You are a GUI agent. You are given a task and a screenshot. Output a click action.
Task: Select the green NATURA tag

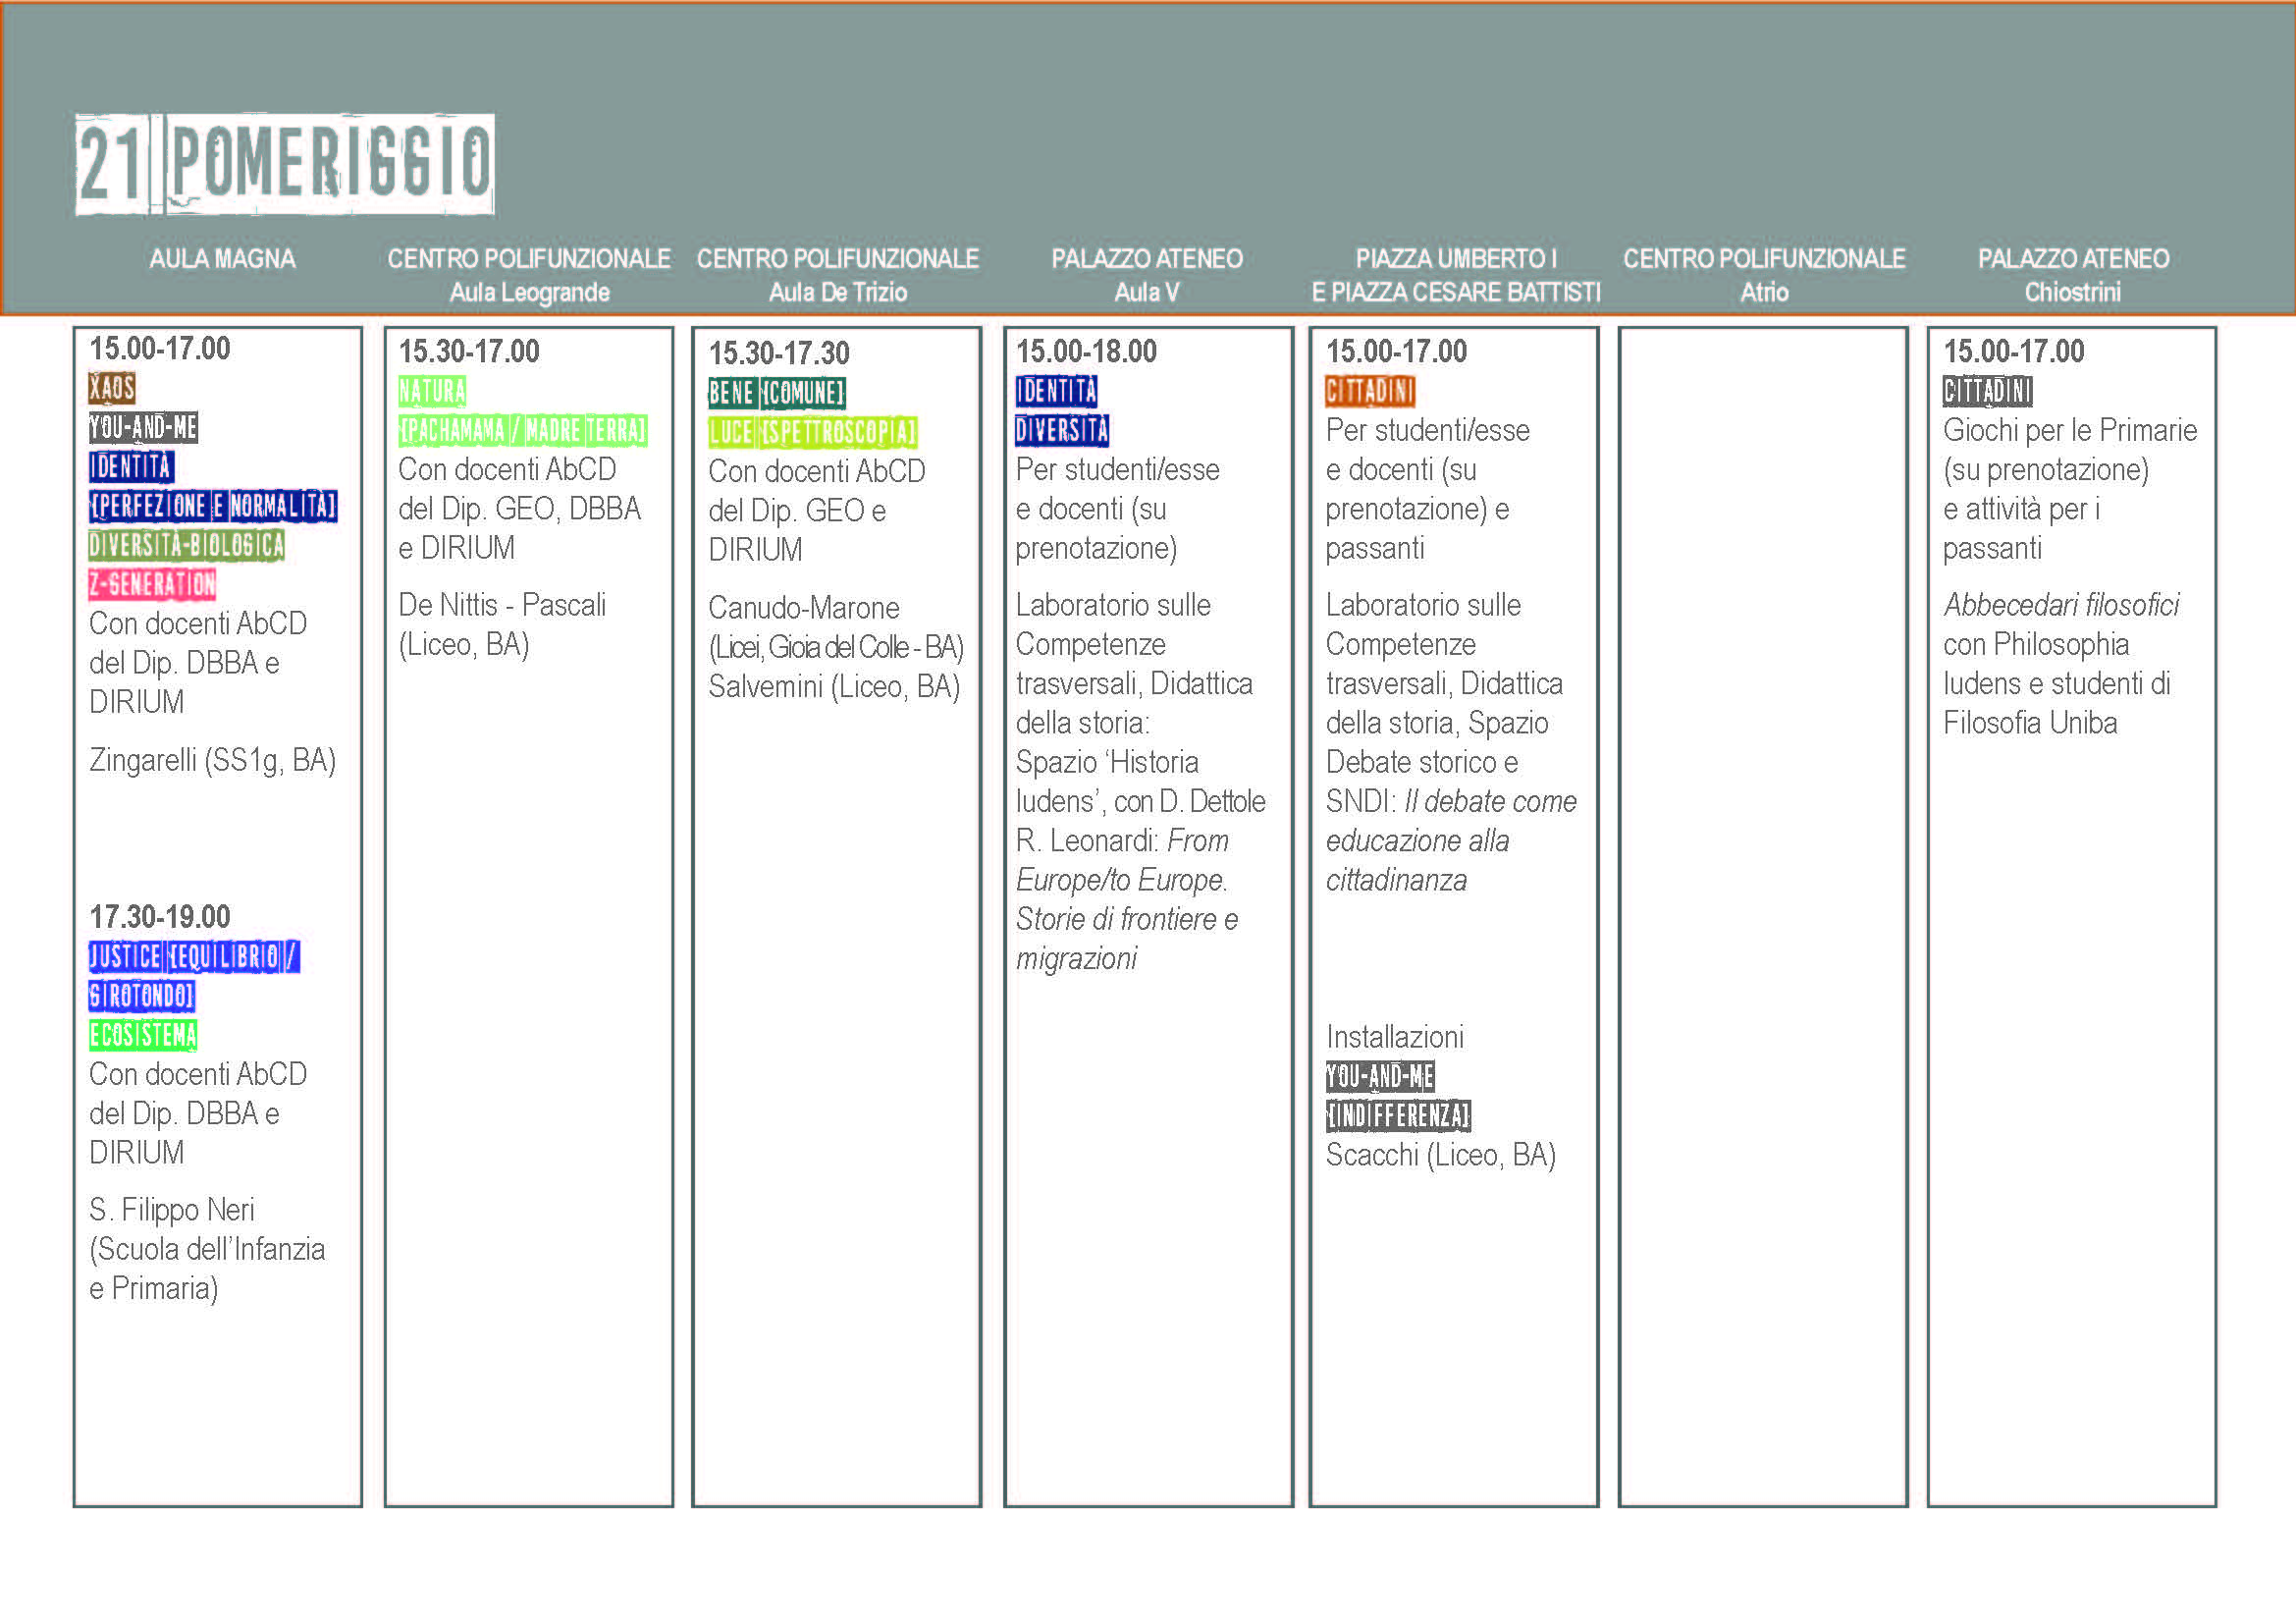coord(432,391)
